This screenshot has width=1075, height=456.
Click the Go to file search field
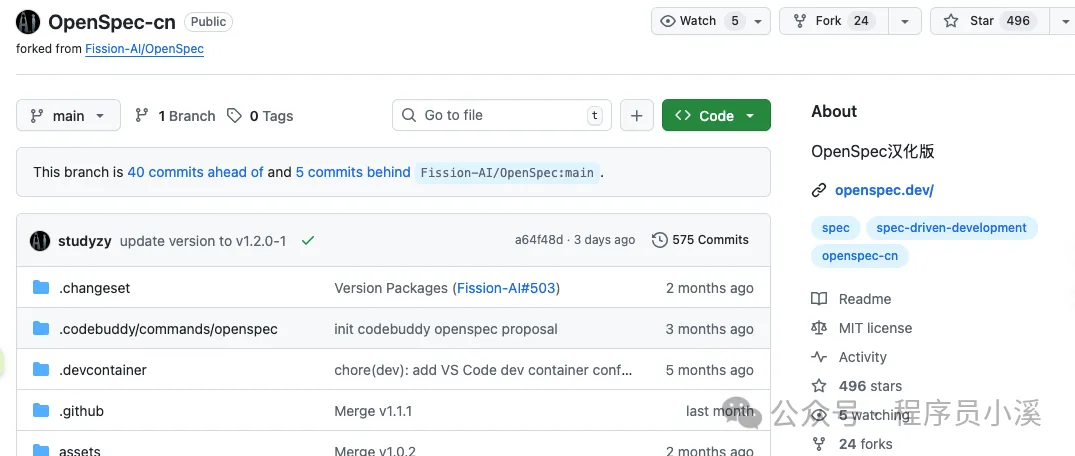502,115
